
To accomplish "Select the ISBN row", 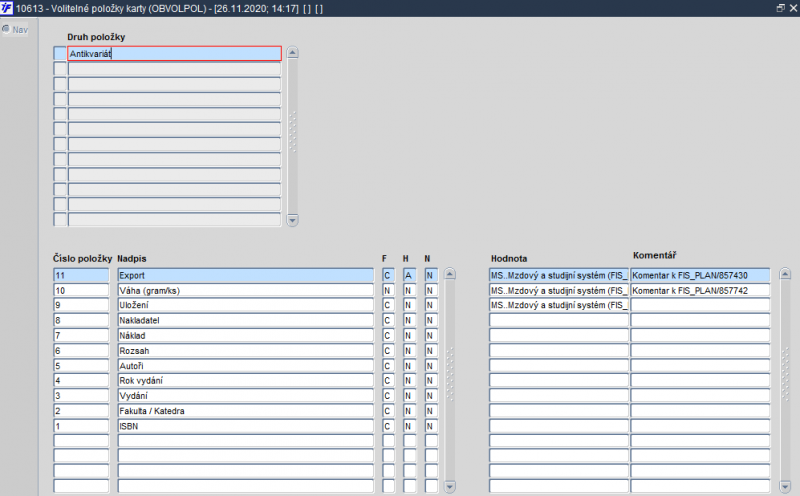I will 245,426.
